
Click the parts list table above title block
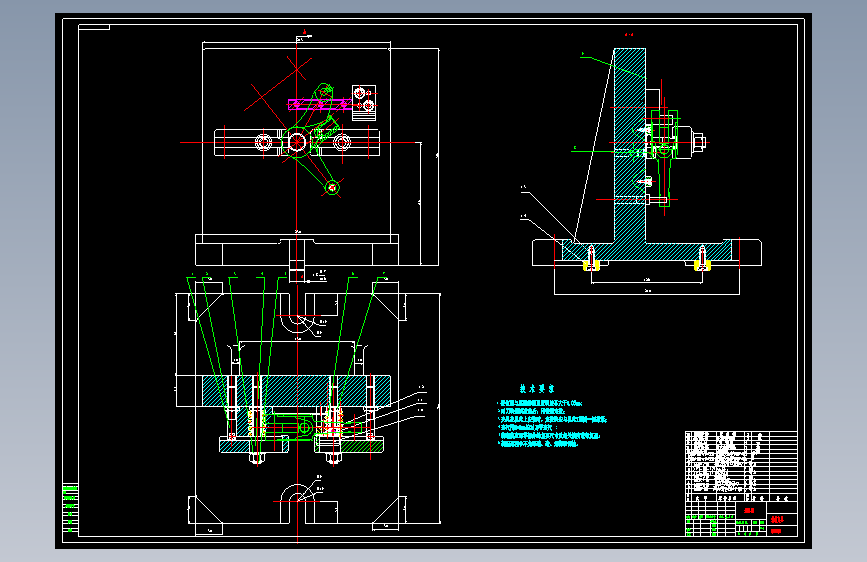[741, 466]
